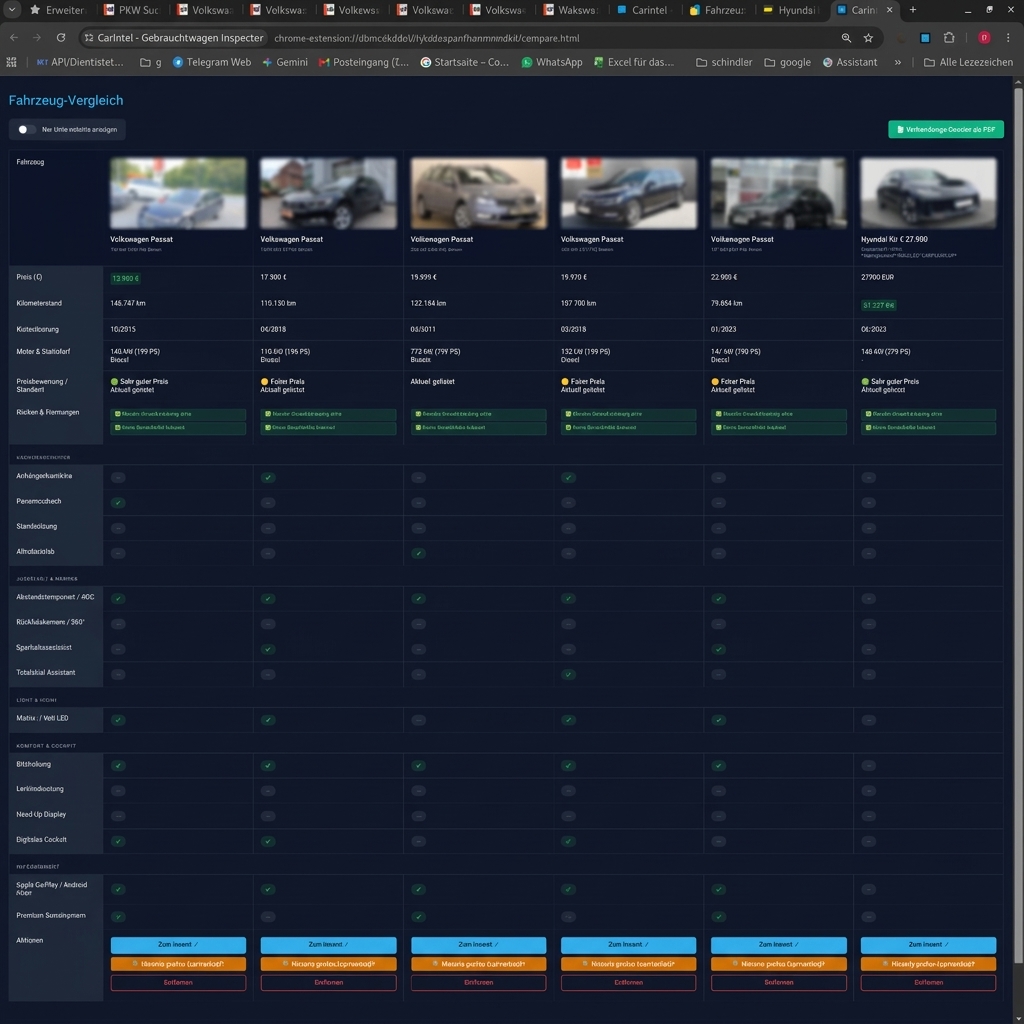Expand the 'g' bookmark folder
The width and height of the screenshot is (1024, 1024).
coord(151,62)
